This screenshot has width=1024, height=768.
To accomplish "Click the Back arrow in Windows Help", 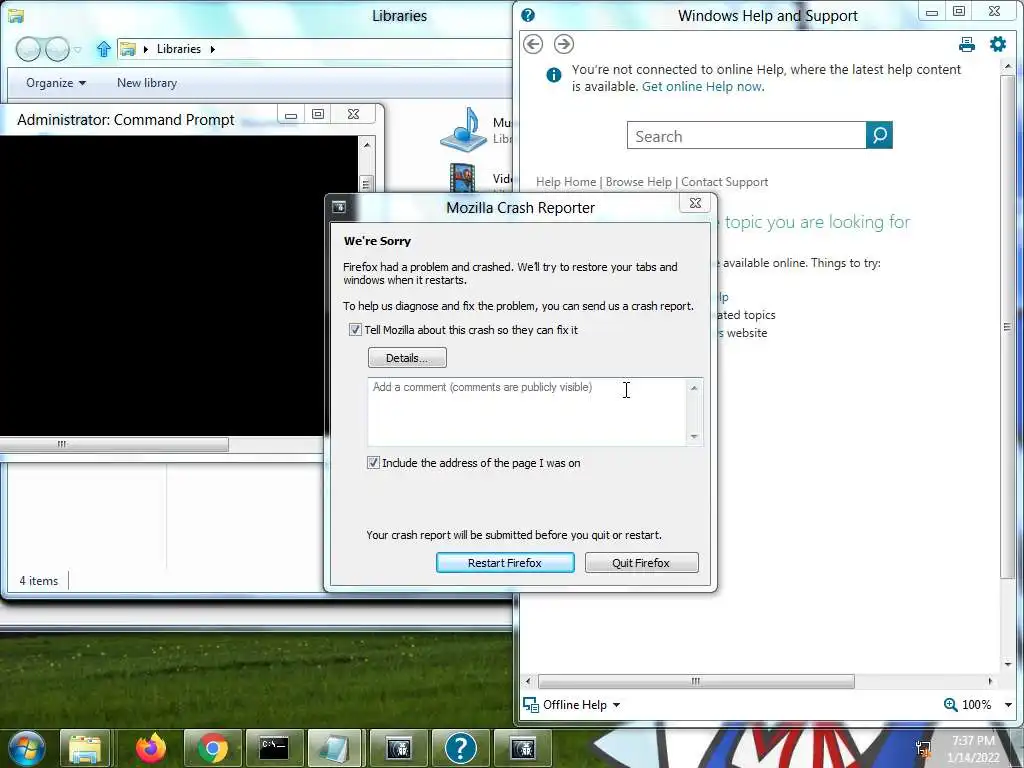I will tap(533, 44).
